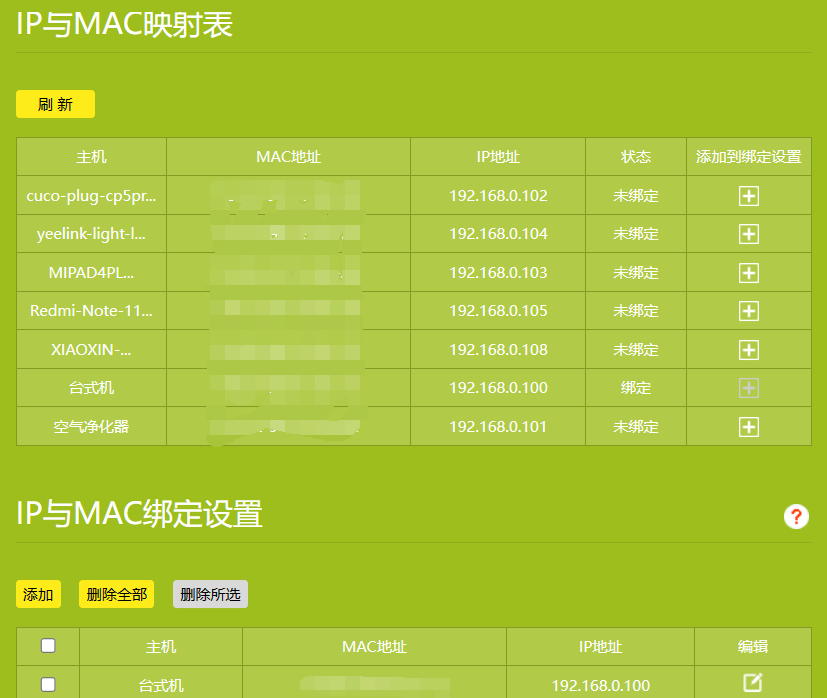Select the 台式机 host name in mapping table

(x=91, y=388)
